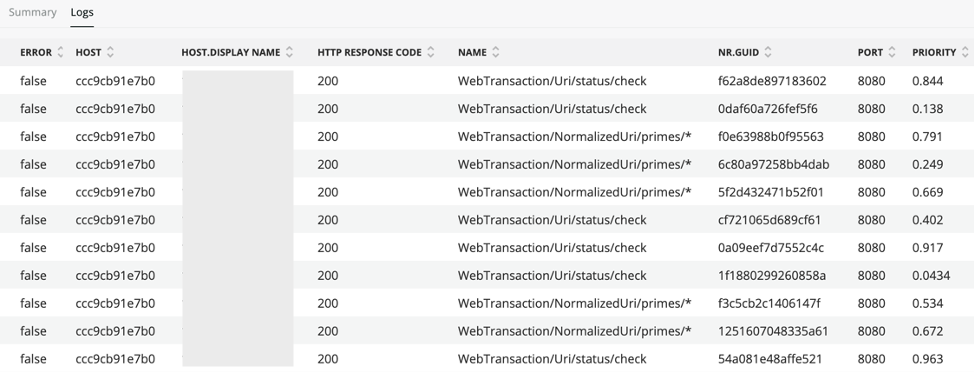
Task: Click priority value 0.963
Action: coord(927,359)
